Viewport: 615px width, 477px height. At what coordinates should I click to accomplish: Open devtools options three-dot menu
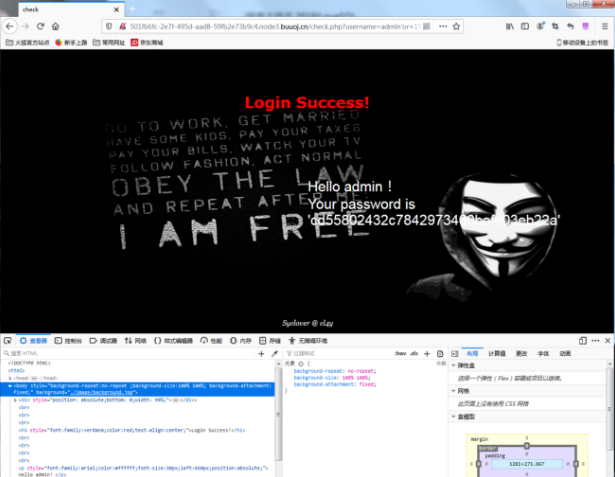(595, 340)
